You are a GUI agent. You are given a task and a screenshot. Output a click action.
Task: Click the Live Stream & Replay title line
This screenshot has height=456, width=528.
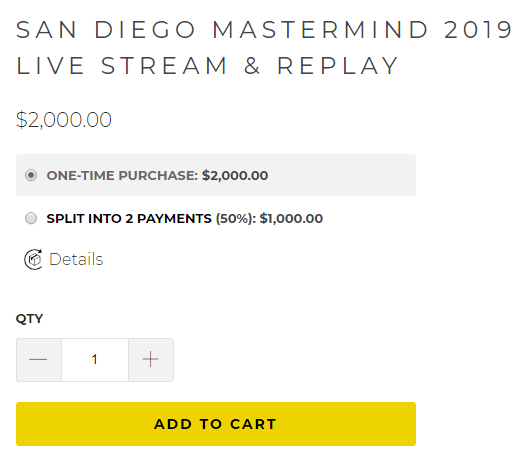207,66
